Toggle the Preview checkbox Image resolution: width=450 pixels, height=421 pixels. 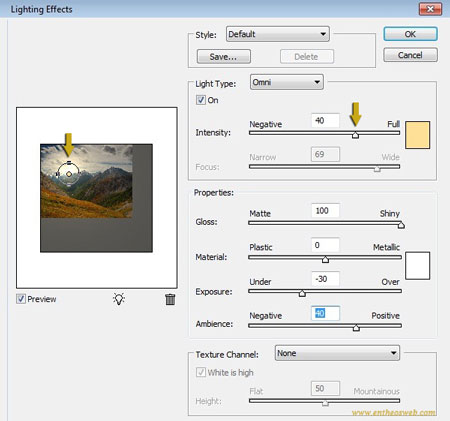click(x=21, y=299)
